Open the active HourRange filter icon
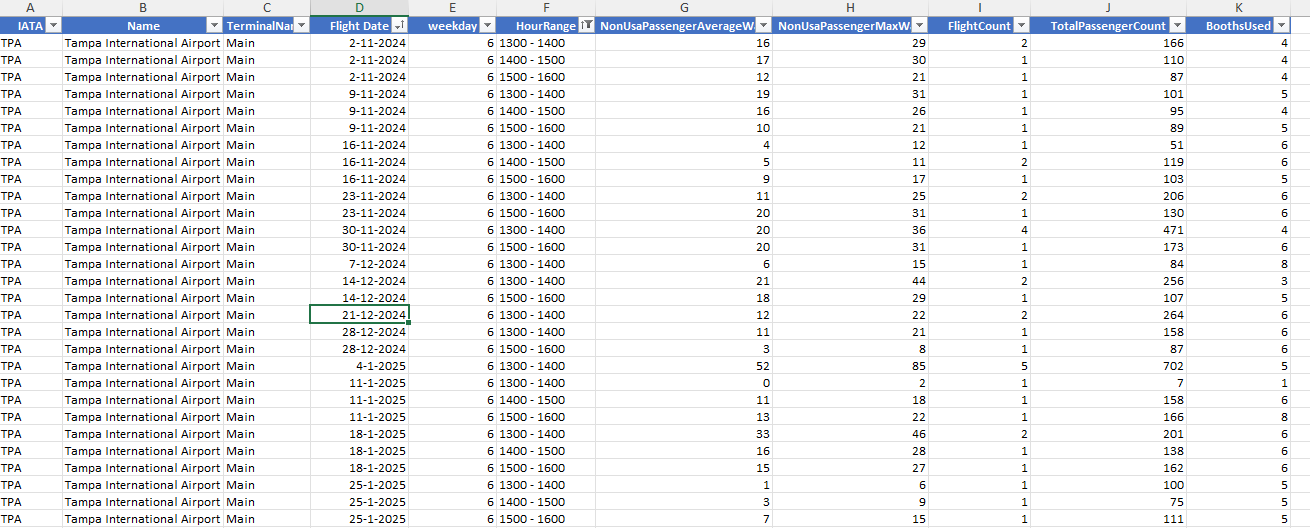The width and height of the screenshot is (1310, 528). [x=586, y=25]
